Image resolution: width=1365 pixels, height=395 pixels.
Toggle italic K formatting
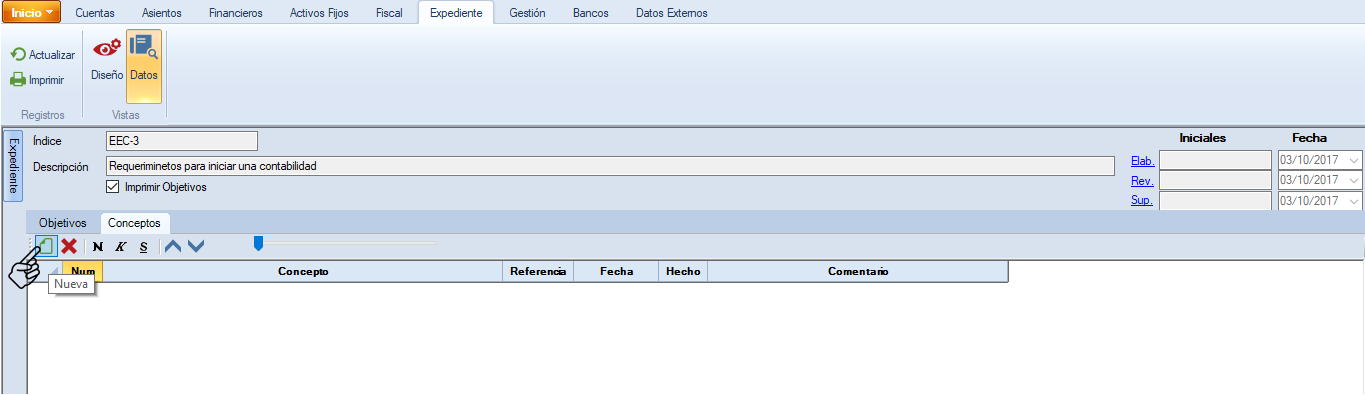(x=120, y=247)
